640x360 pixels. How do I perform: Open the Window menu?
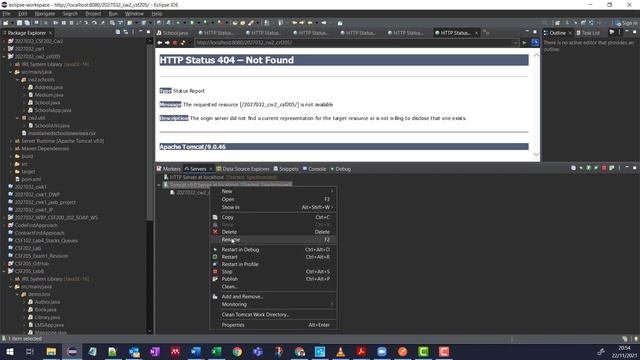pos(134,13)
